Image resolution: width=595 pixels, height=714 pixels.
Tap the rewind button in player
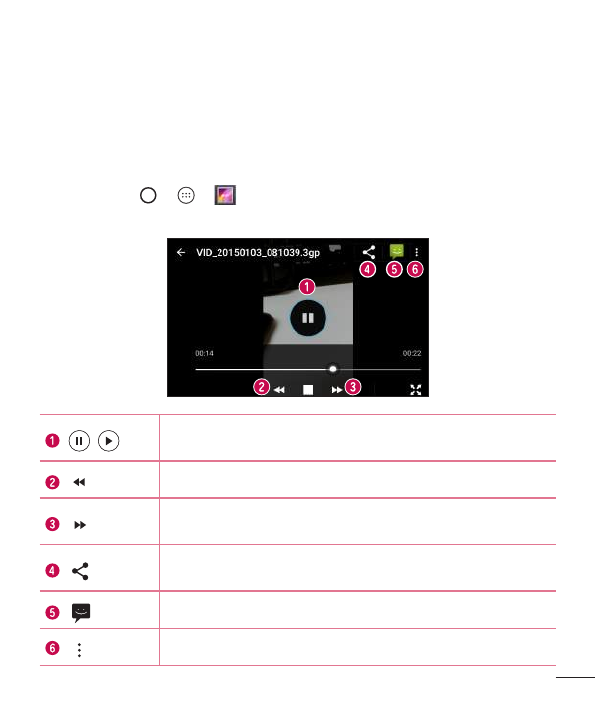279,390
